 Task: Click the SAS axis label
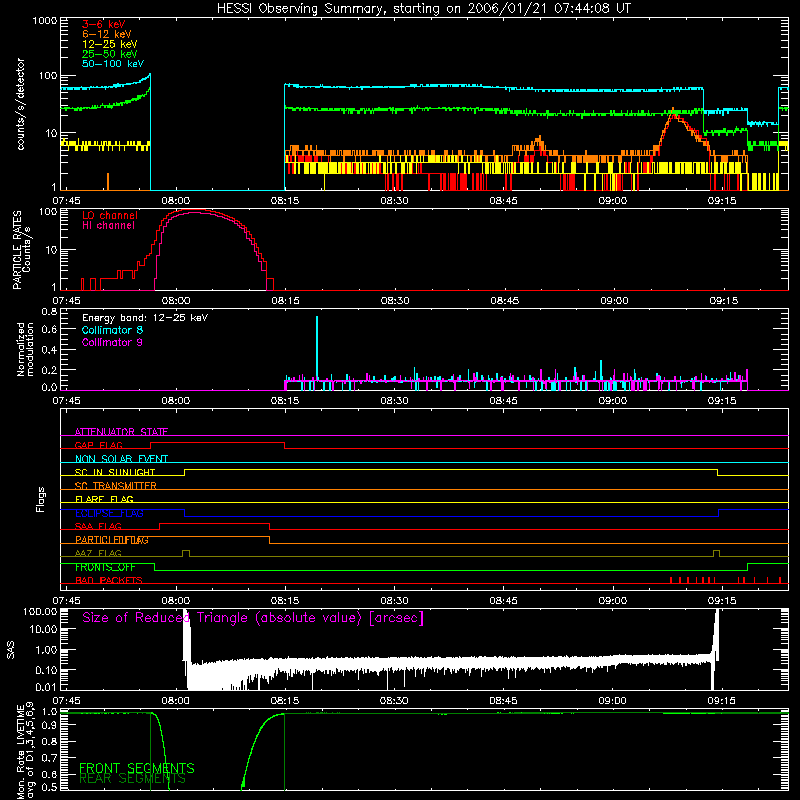(10, 650)
